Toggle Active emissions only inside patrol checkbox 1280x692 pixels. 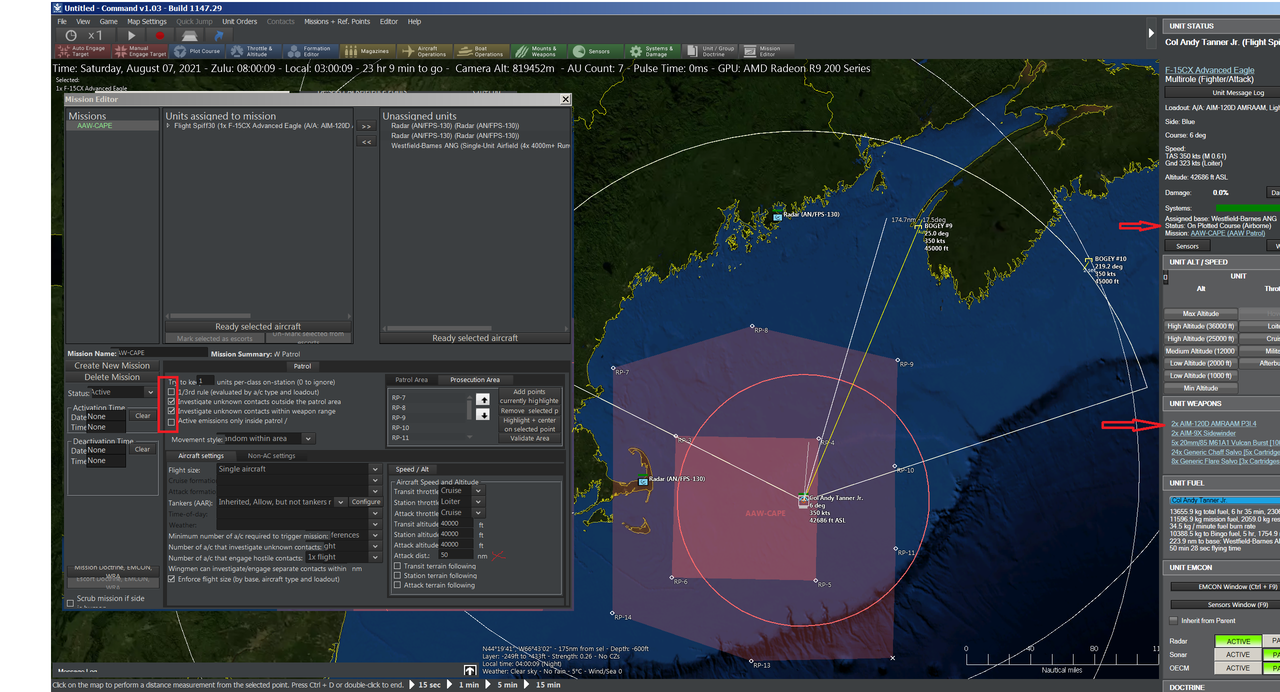[171, 421]
